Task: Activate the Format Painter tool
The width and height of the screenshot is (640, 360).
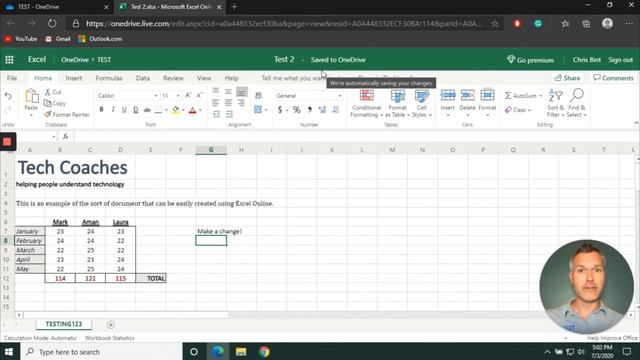Action: point(67,115)
